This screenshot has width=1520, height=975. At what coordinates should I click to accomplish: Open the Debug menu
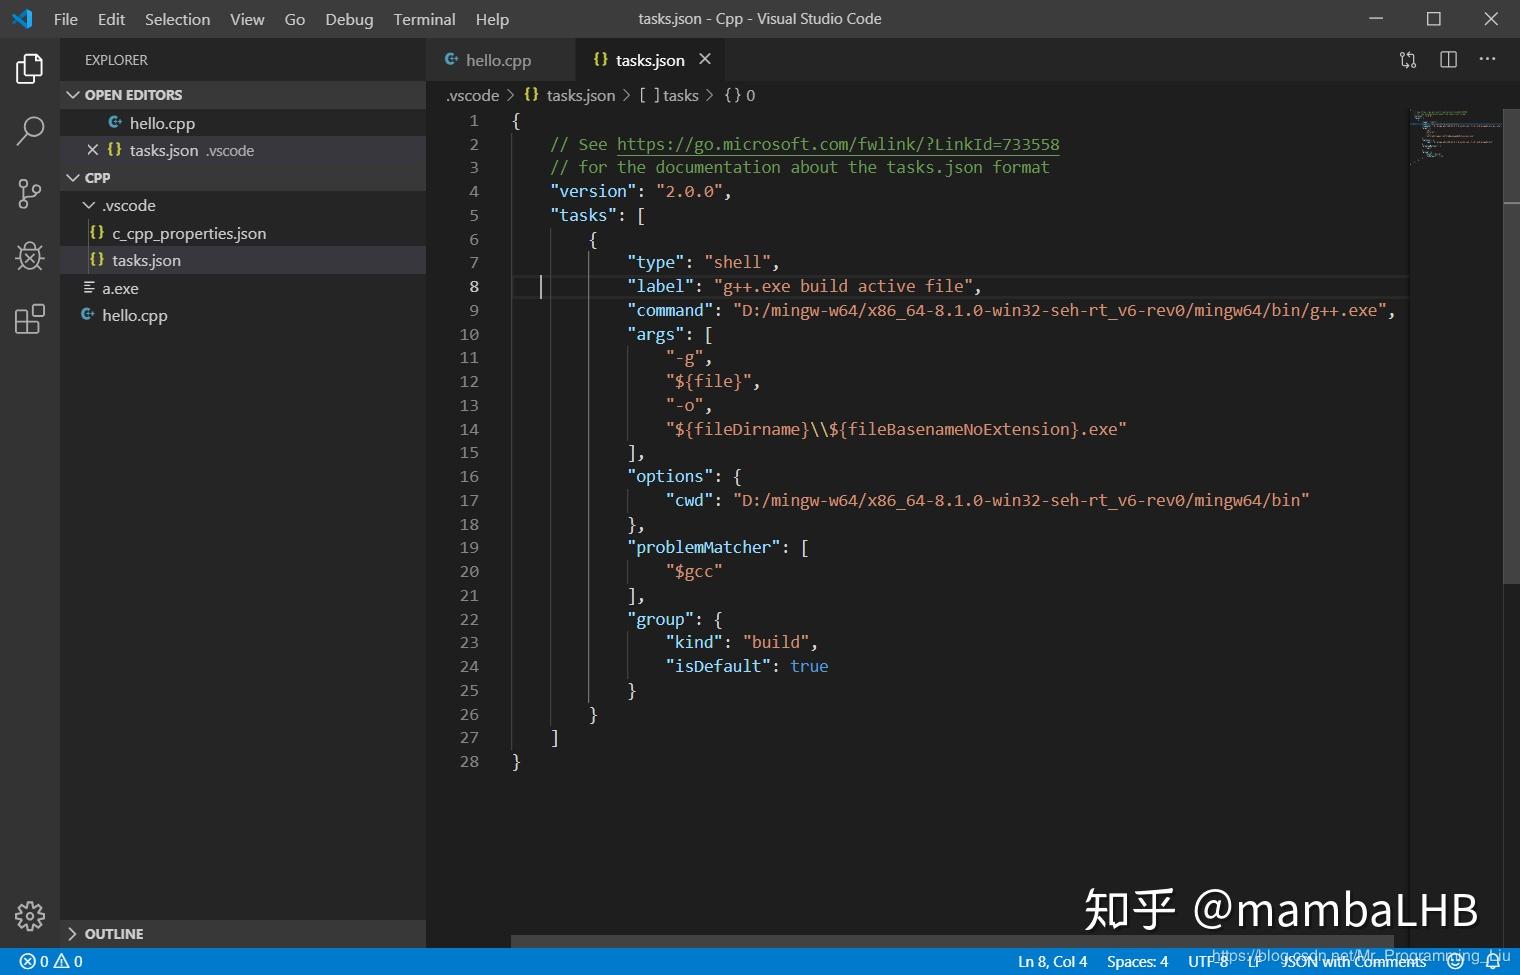pos(349,19)
